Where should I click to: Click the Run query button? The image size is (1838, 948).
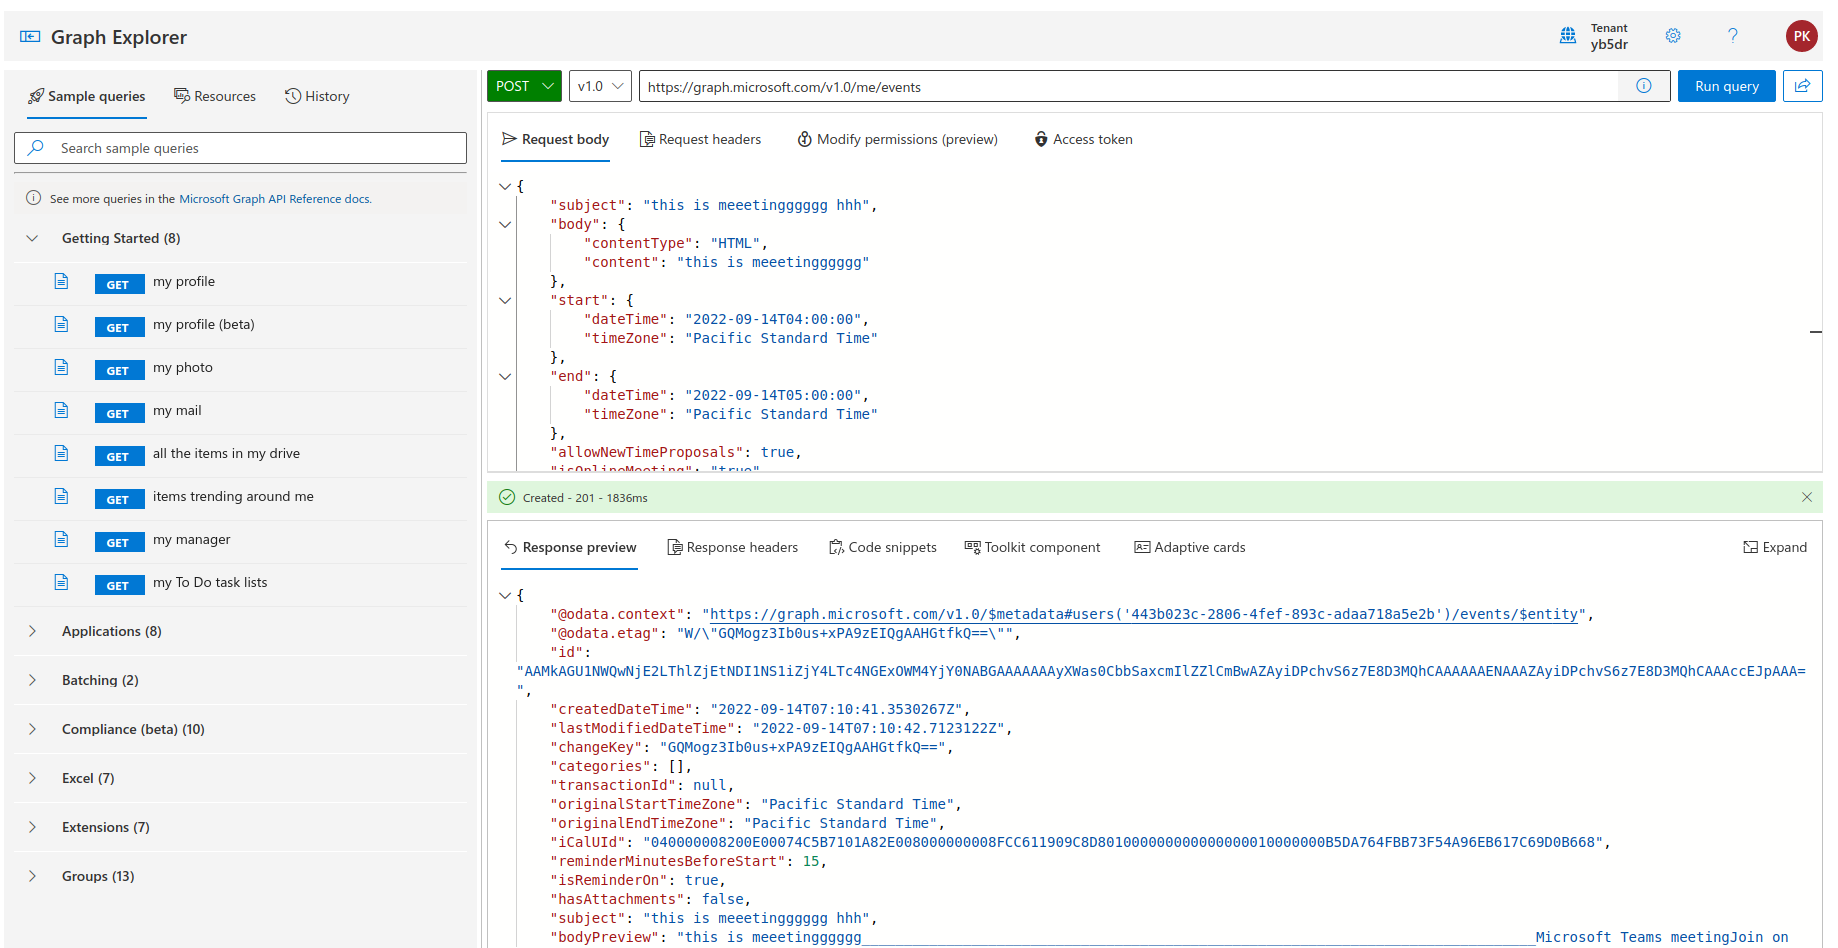[x=1727, y=86]
